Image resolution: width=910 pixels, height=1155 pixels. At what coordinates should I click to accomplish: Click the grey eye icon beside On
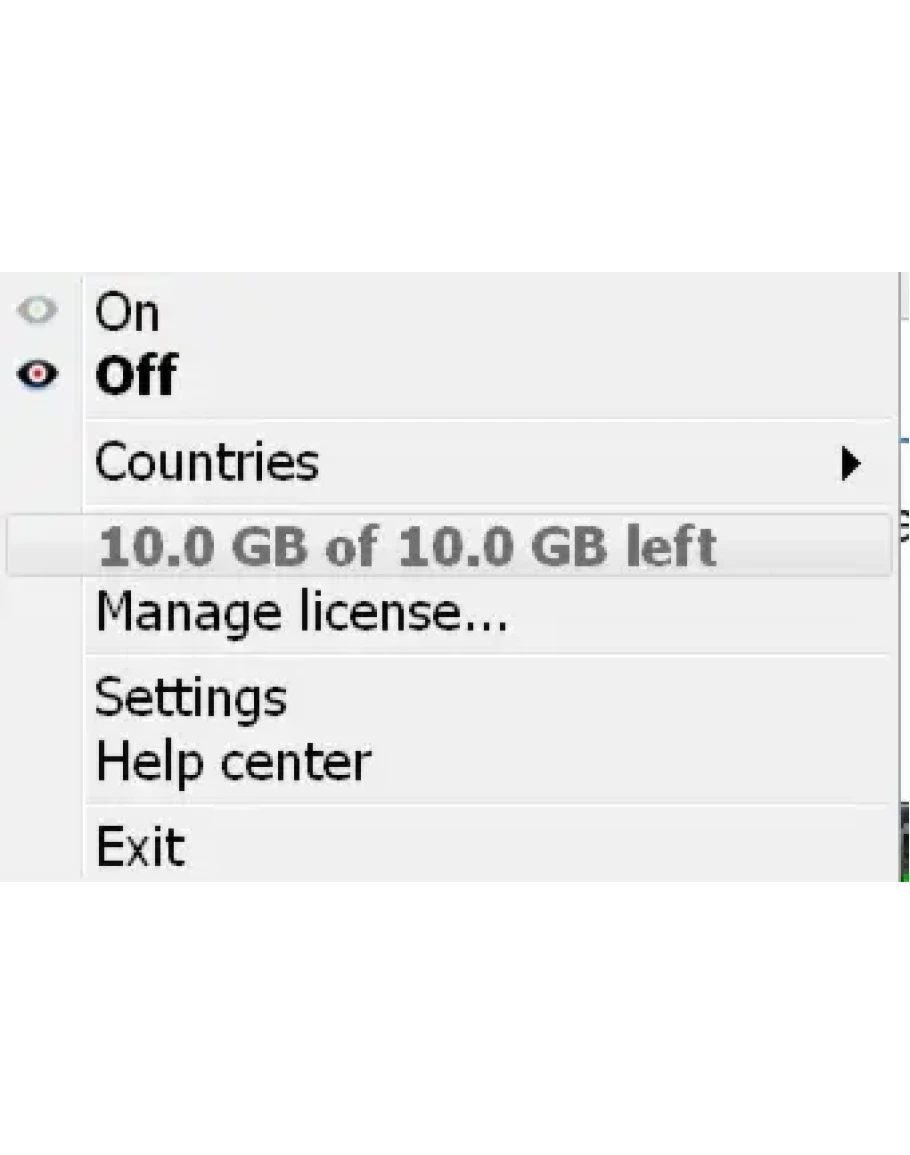(x=37, y=311)
